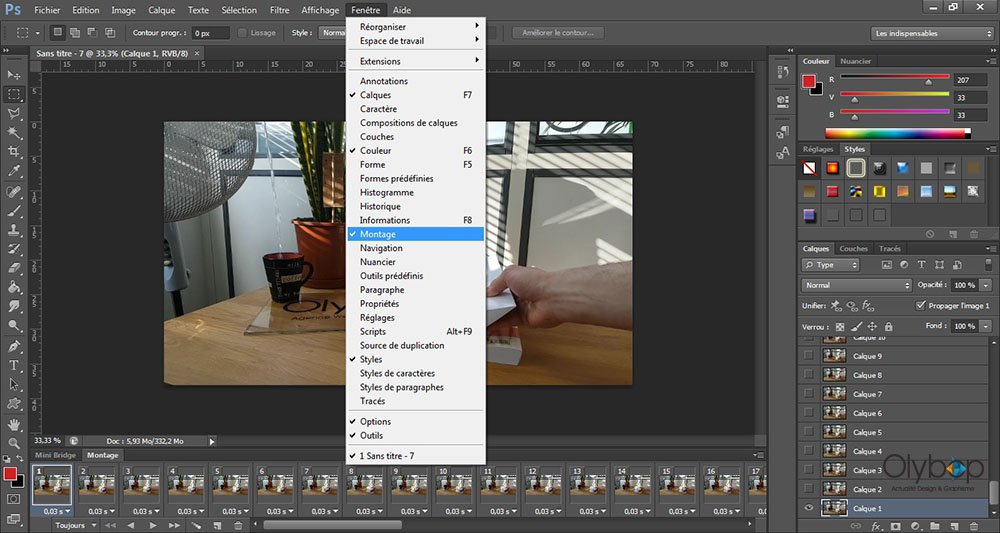Screen dimensions: 1000x533
Task: Duplicate the selected frame in Montage panel
Action: (x=217, y=525)
